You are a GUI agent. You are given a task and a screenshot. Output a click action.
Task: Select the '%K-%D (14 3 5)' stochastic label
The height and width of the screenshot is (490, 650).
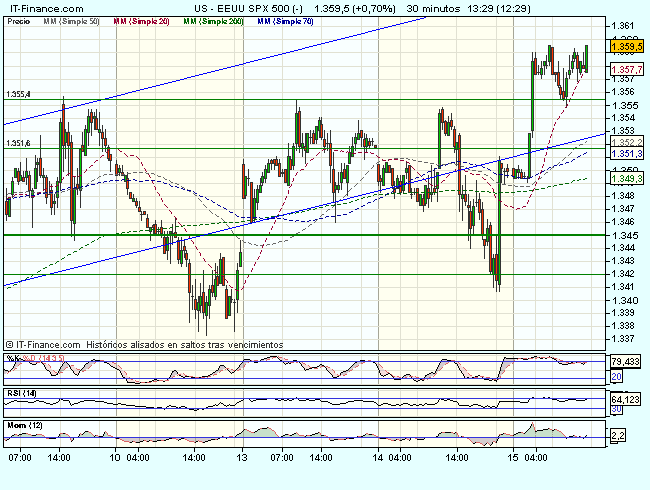click(36, 358)
